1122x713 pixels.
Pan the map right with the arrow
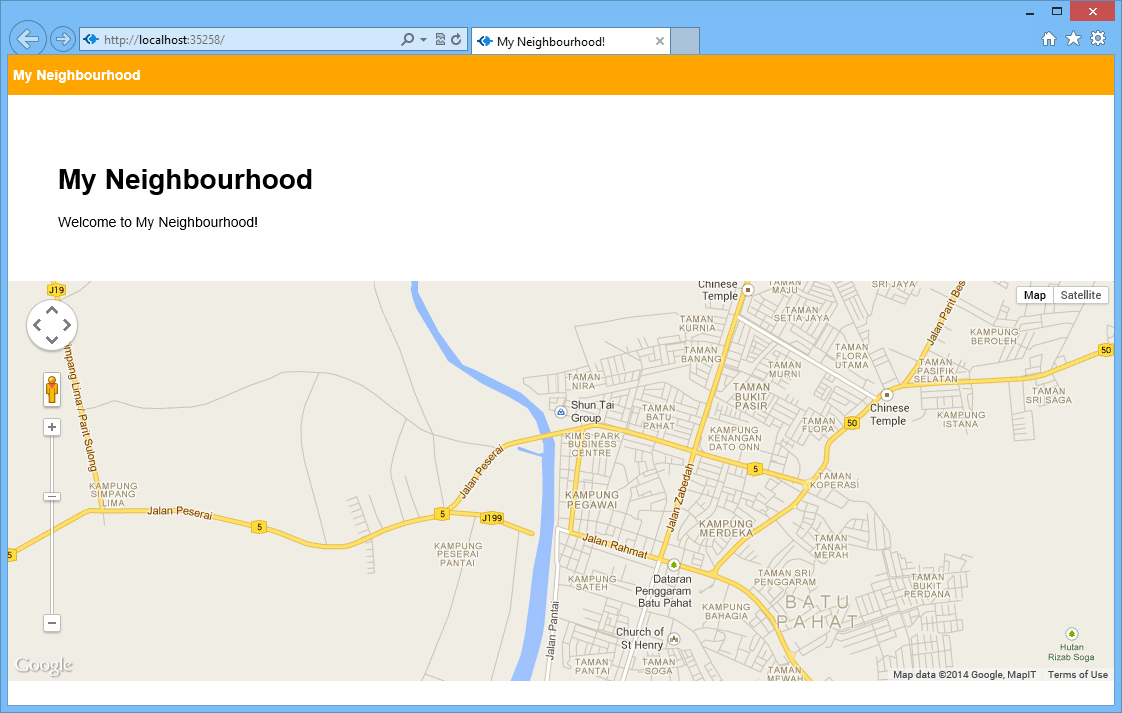(x=67, y=324)
